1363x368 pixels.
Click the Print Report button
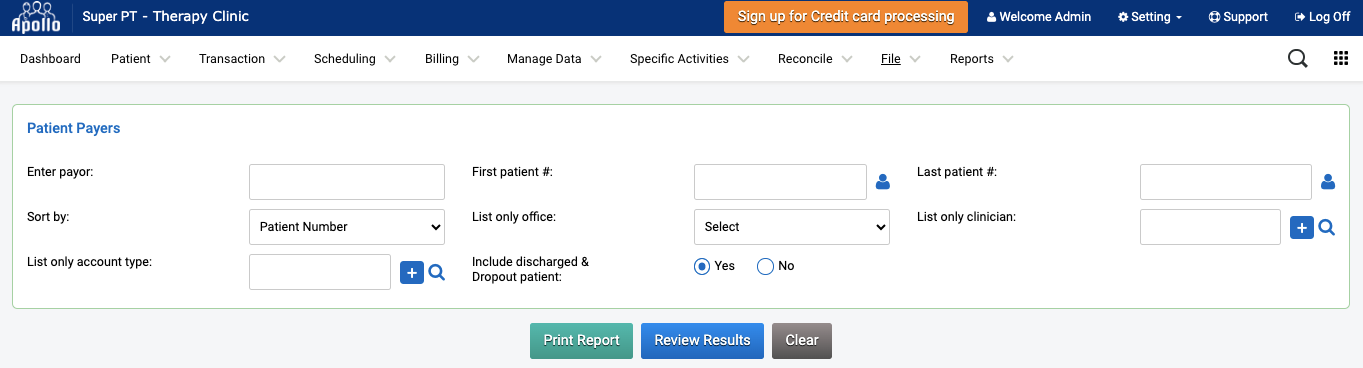[x=581, y=340]
